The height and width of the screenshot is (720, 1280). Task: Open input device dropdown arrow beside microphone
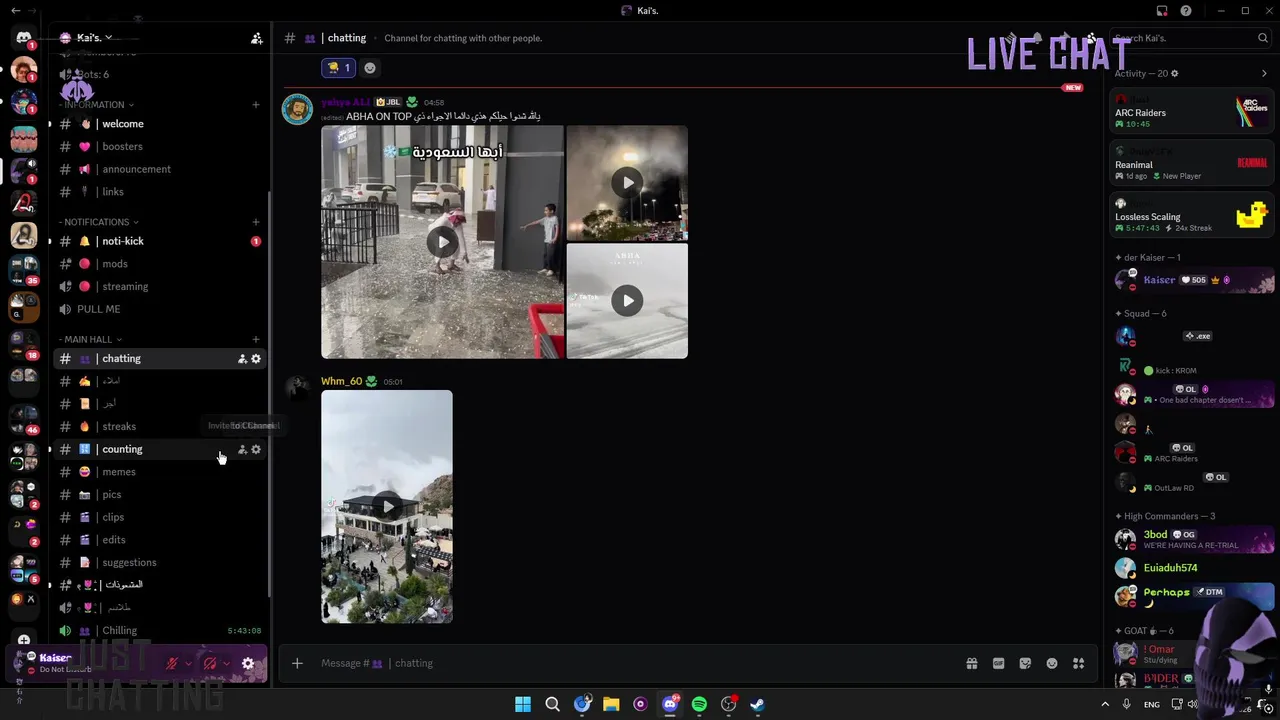click(188, 663)
